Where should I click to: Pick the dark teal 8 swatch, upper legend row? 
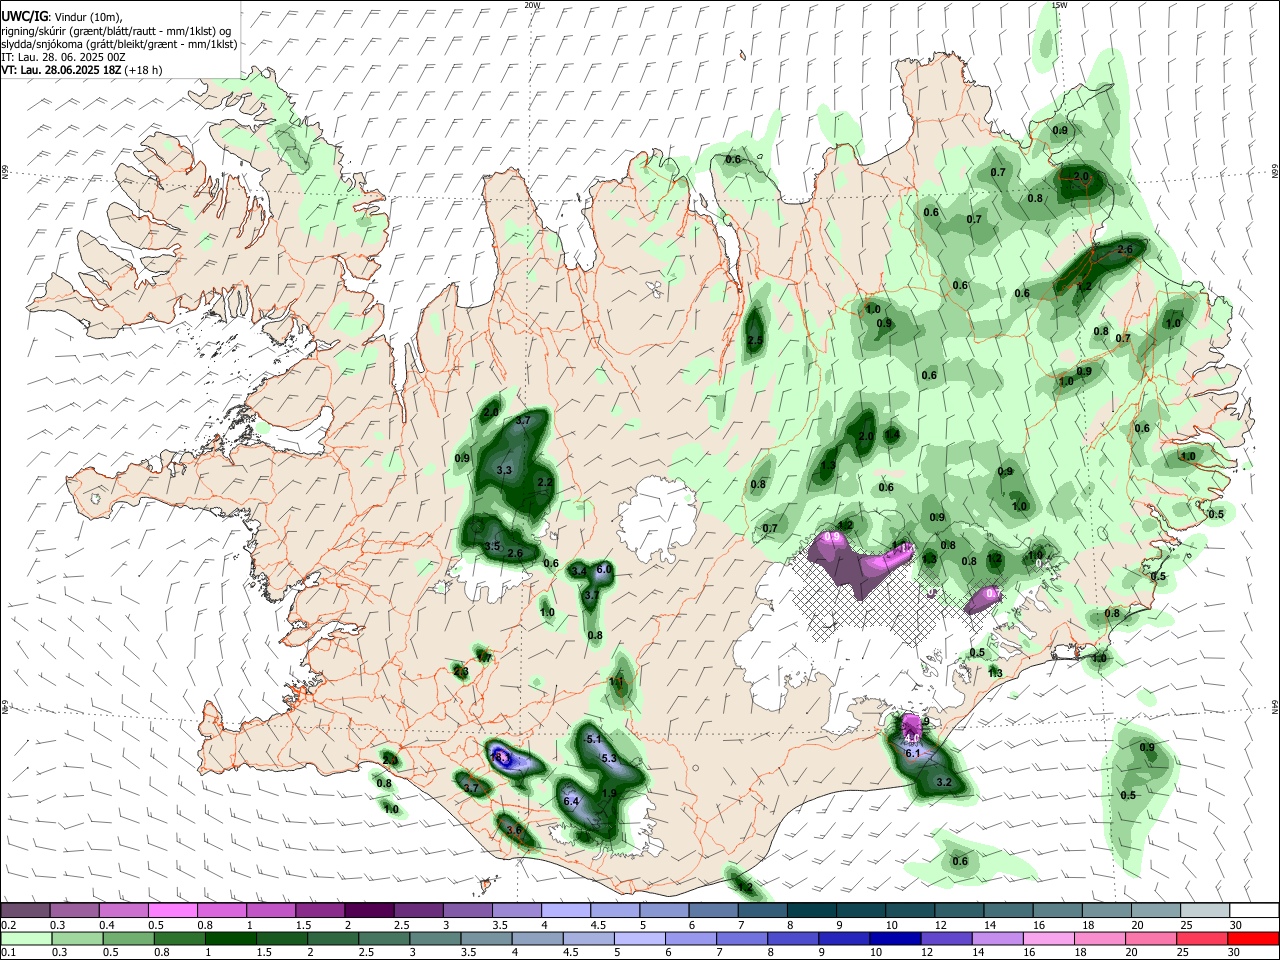pos(810,911)
